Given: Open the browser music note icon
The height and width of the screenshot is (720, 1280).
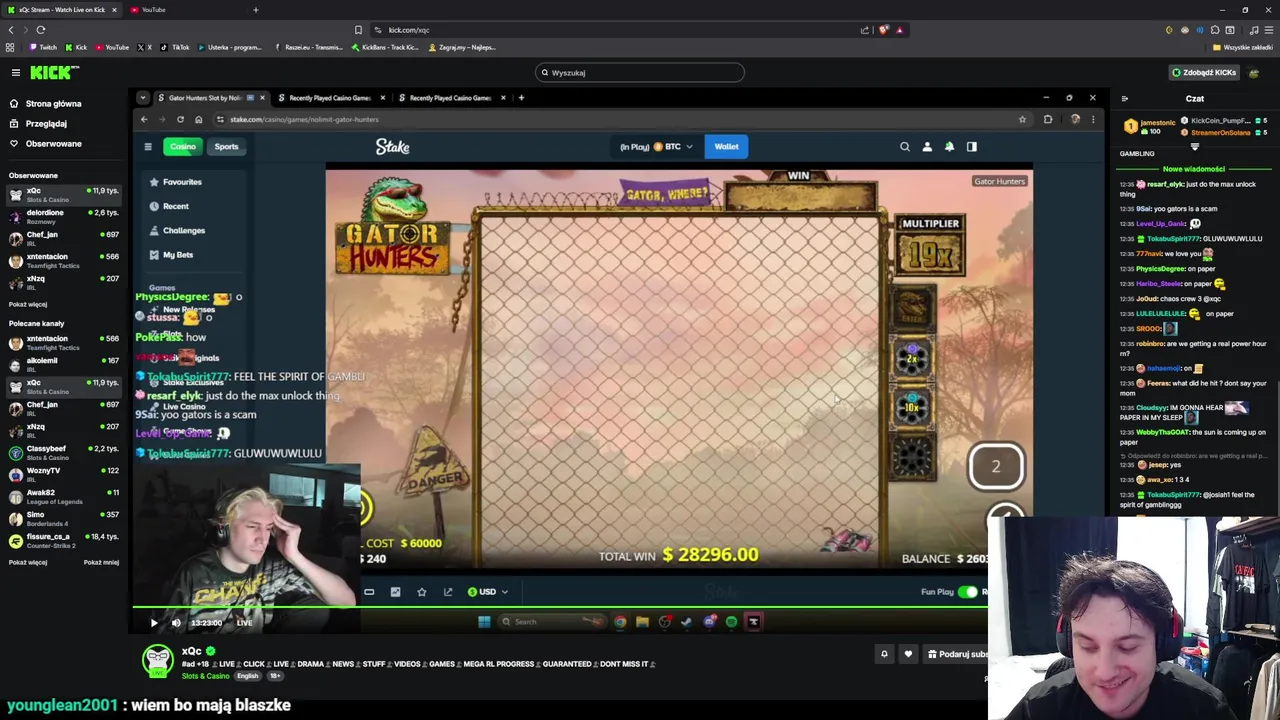Looking at the screenshot, I should [x=1254, y=30].
